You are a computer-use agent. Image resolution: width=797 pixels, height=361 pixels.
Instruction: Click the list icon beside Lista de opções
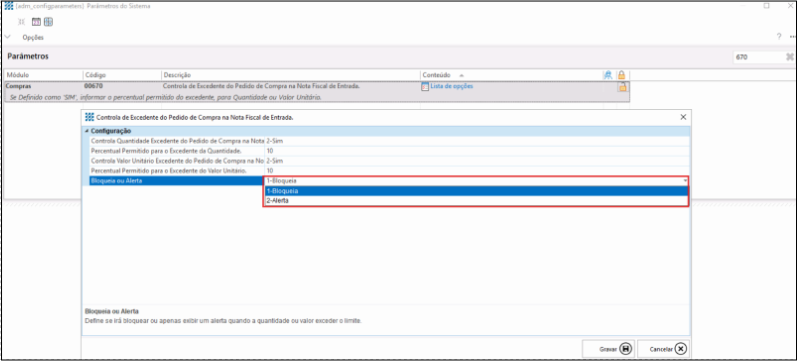[x=425, y=86]
